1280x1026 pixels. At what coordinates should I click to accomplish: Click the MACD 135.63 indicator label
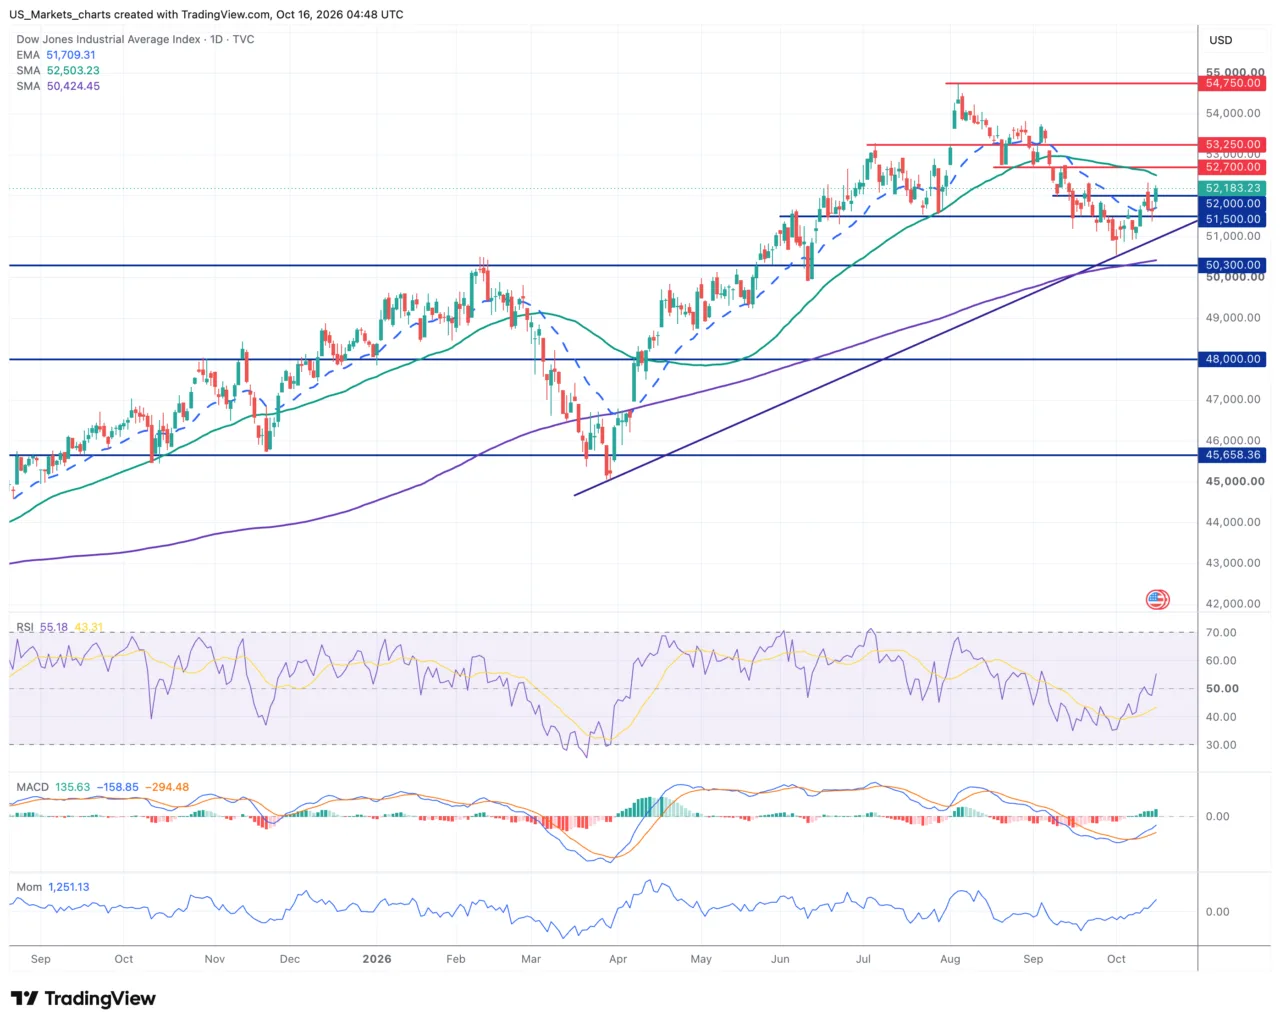pyautogui.click(x=53, y=787)
